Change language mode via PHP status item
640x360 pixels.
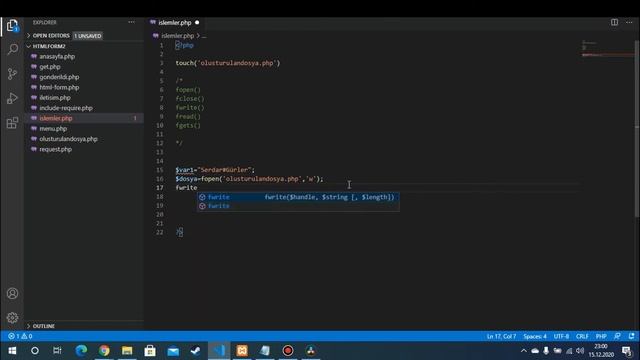tap(601, 336)
